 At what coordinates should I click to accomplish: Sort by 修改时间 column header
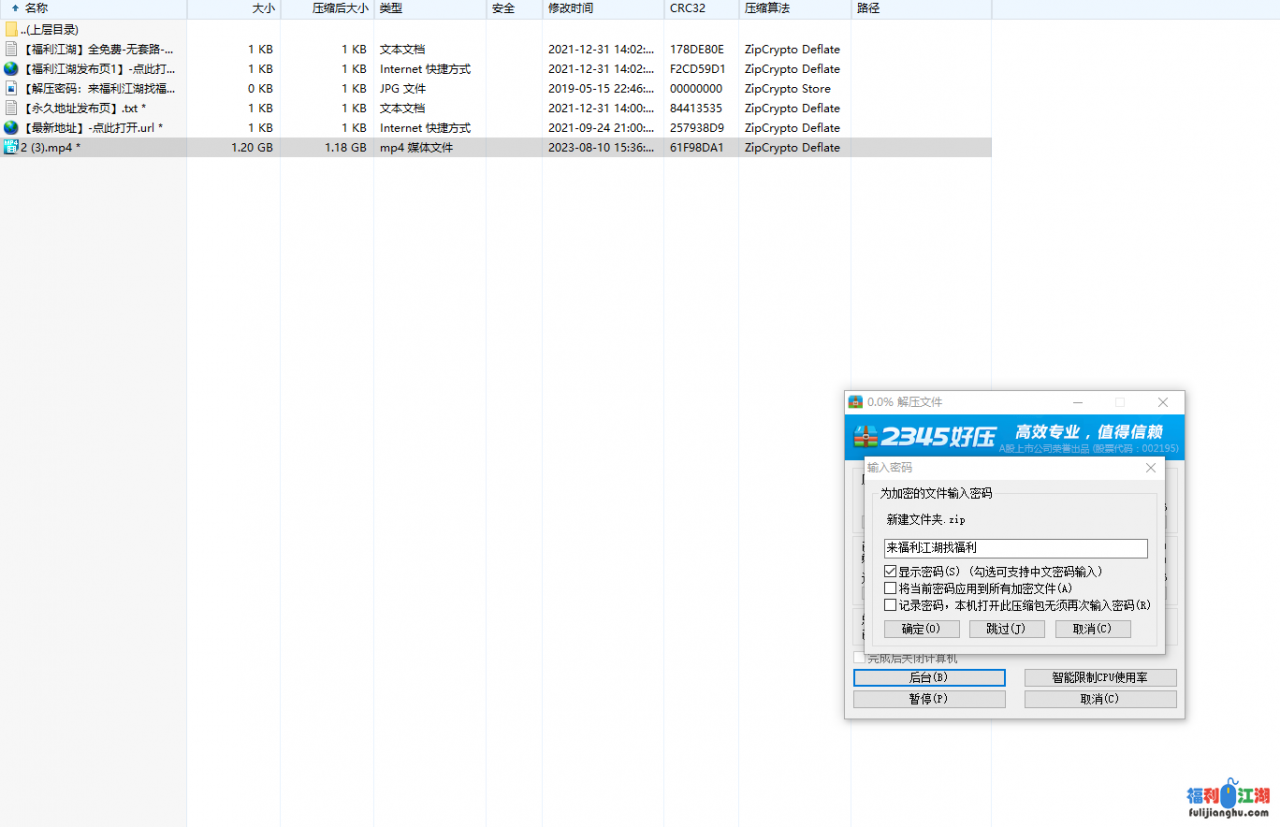[x=570, y=8]
